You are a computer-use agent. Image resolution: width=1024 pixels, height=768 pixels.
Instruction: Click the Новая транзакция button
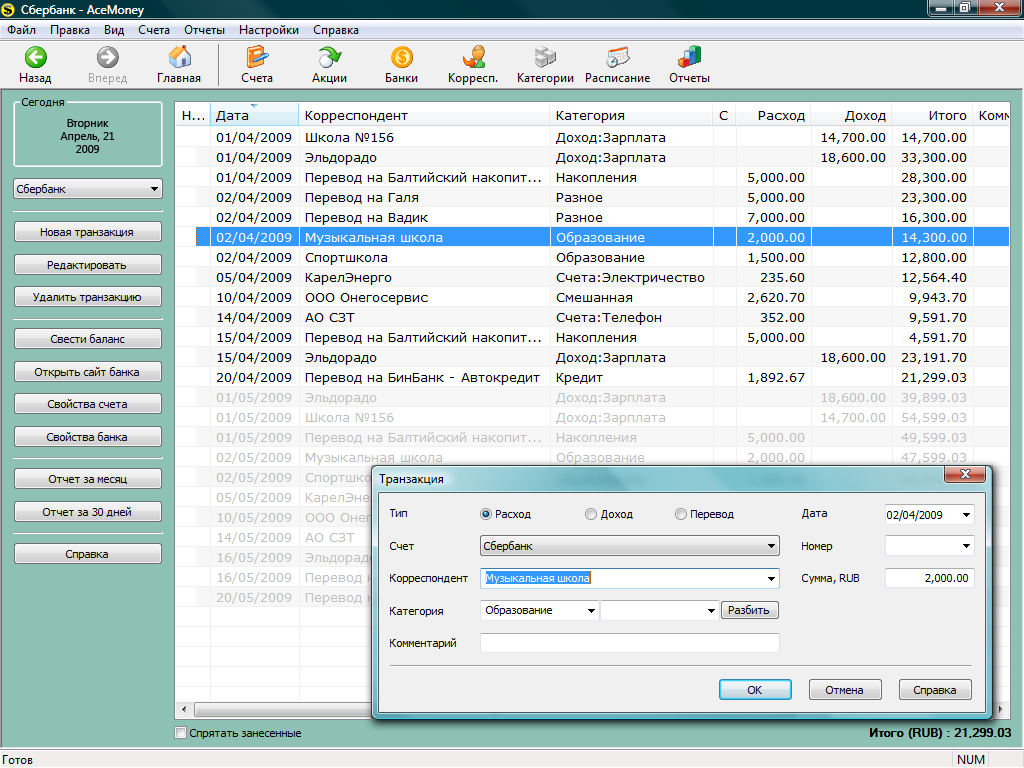(88, 232)
